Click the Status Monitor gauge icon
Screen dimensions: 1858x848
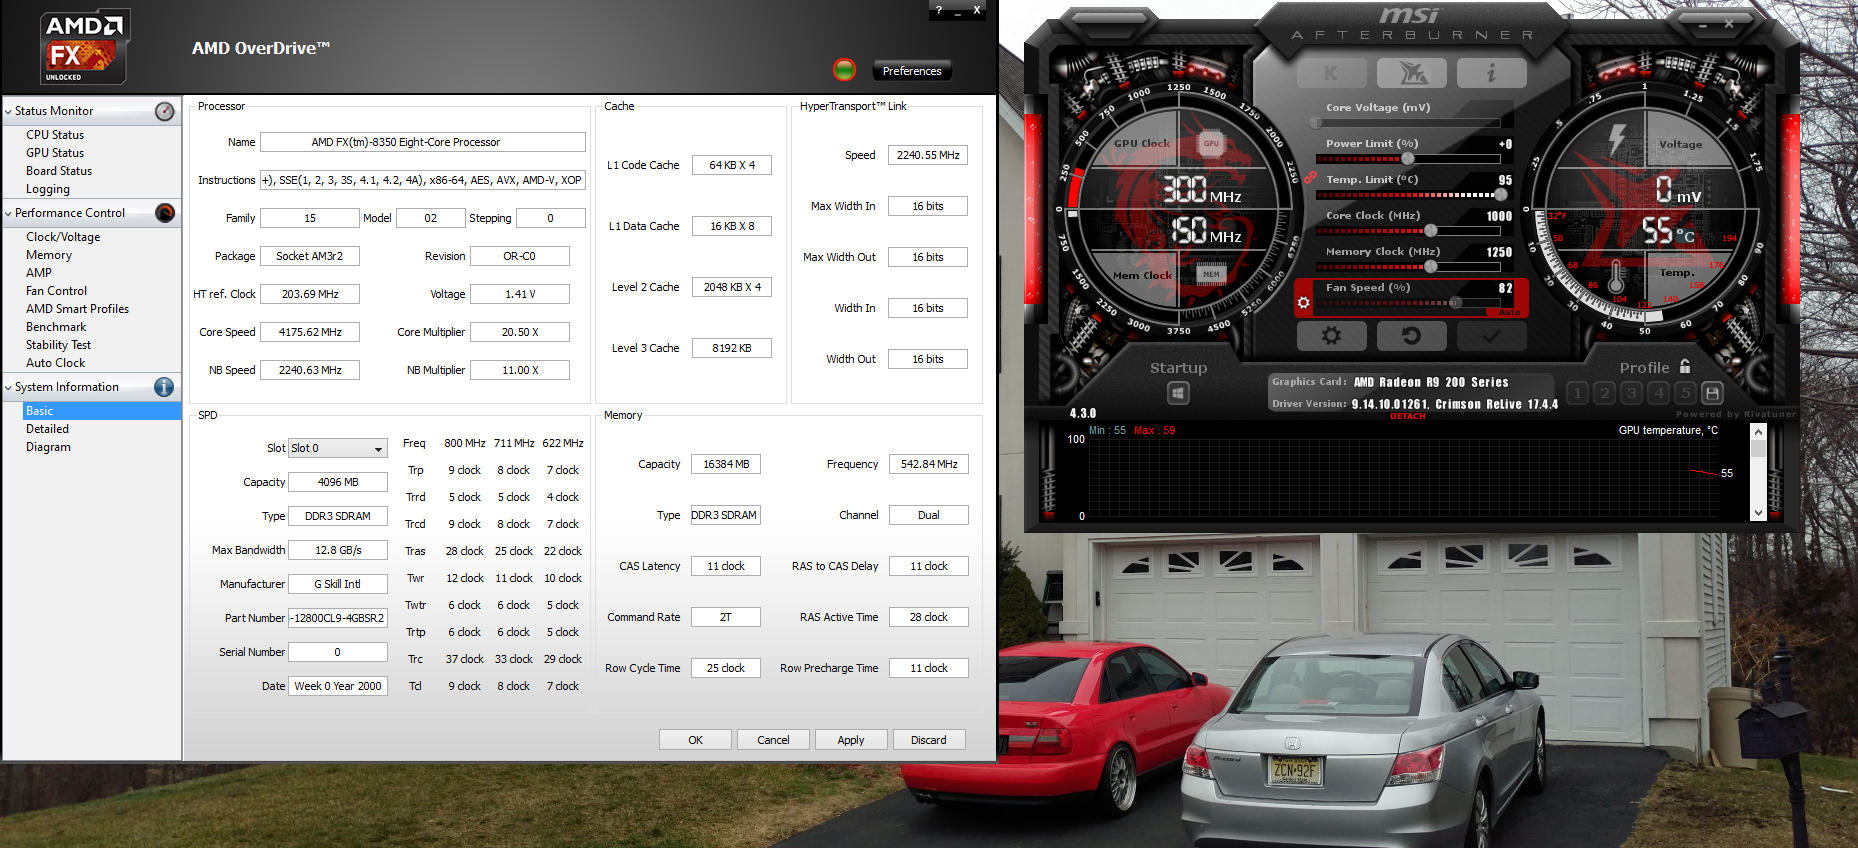tap(165, 111)
